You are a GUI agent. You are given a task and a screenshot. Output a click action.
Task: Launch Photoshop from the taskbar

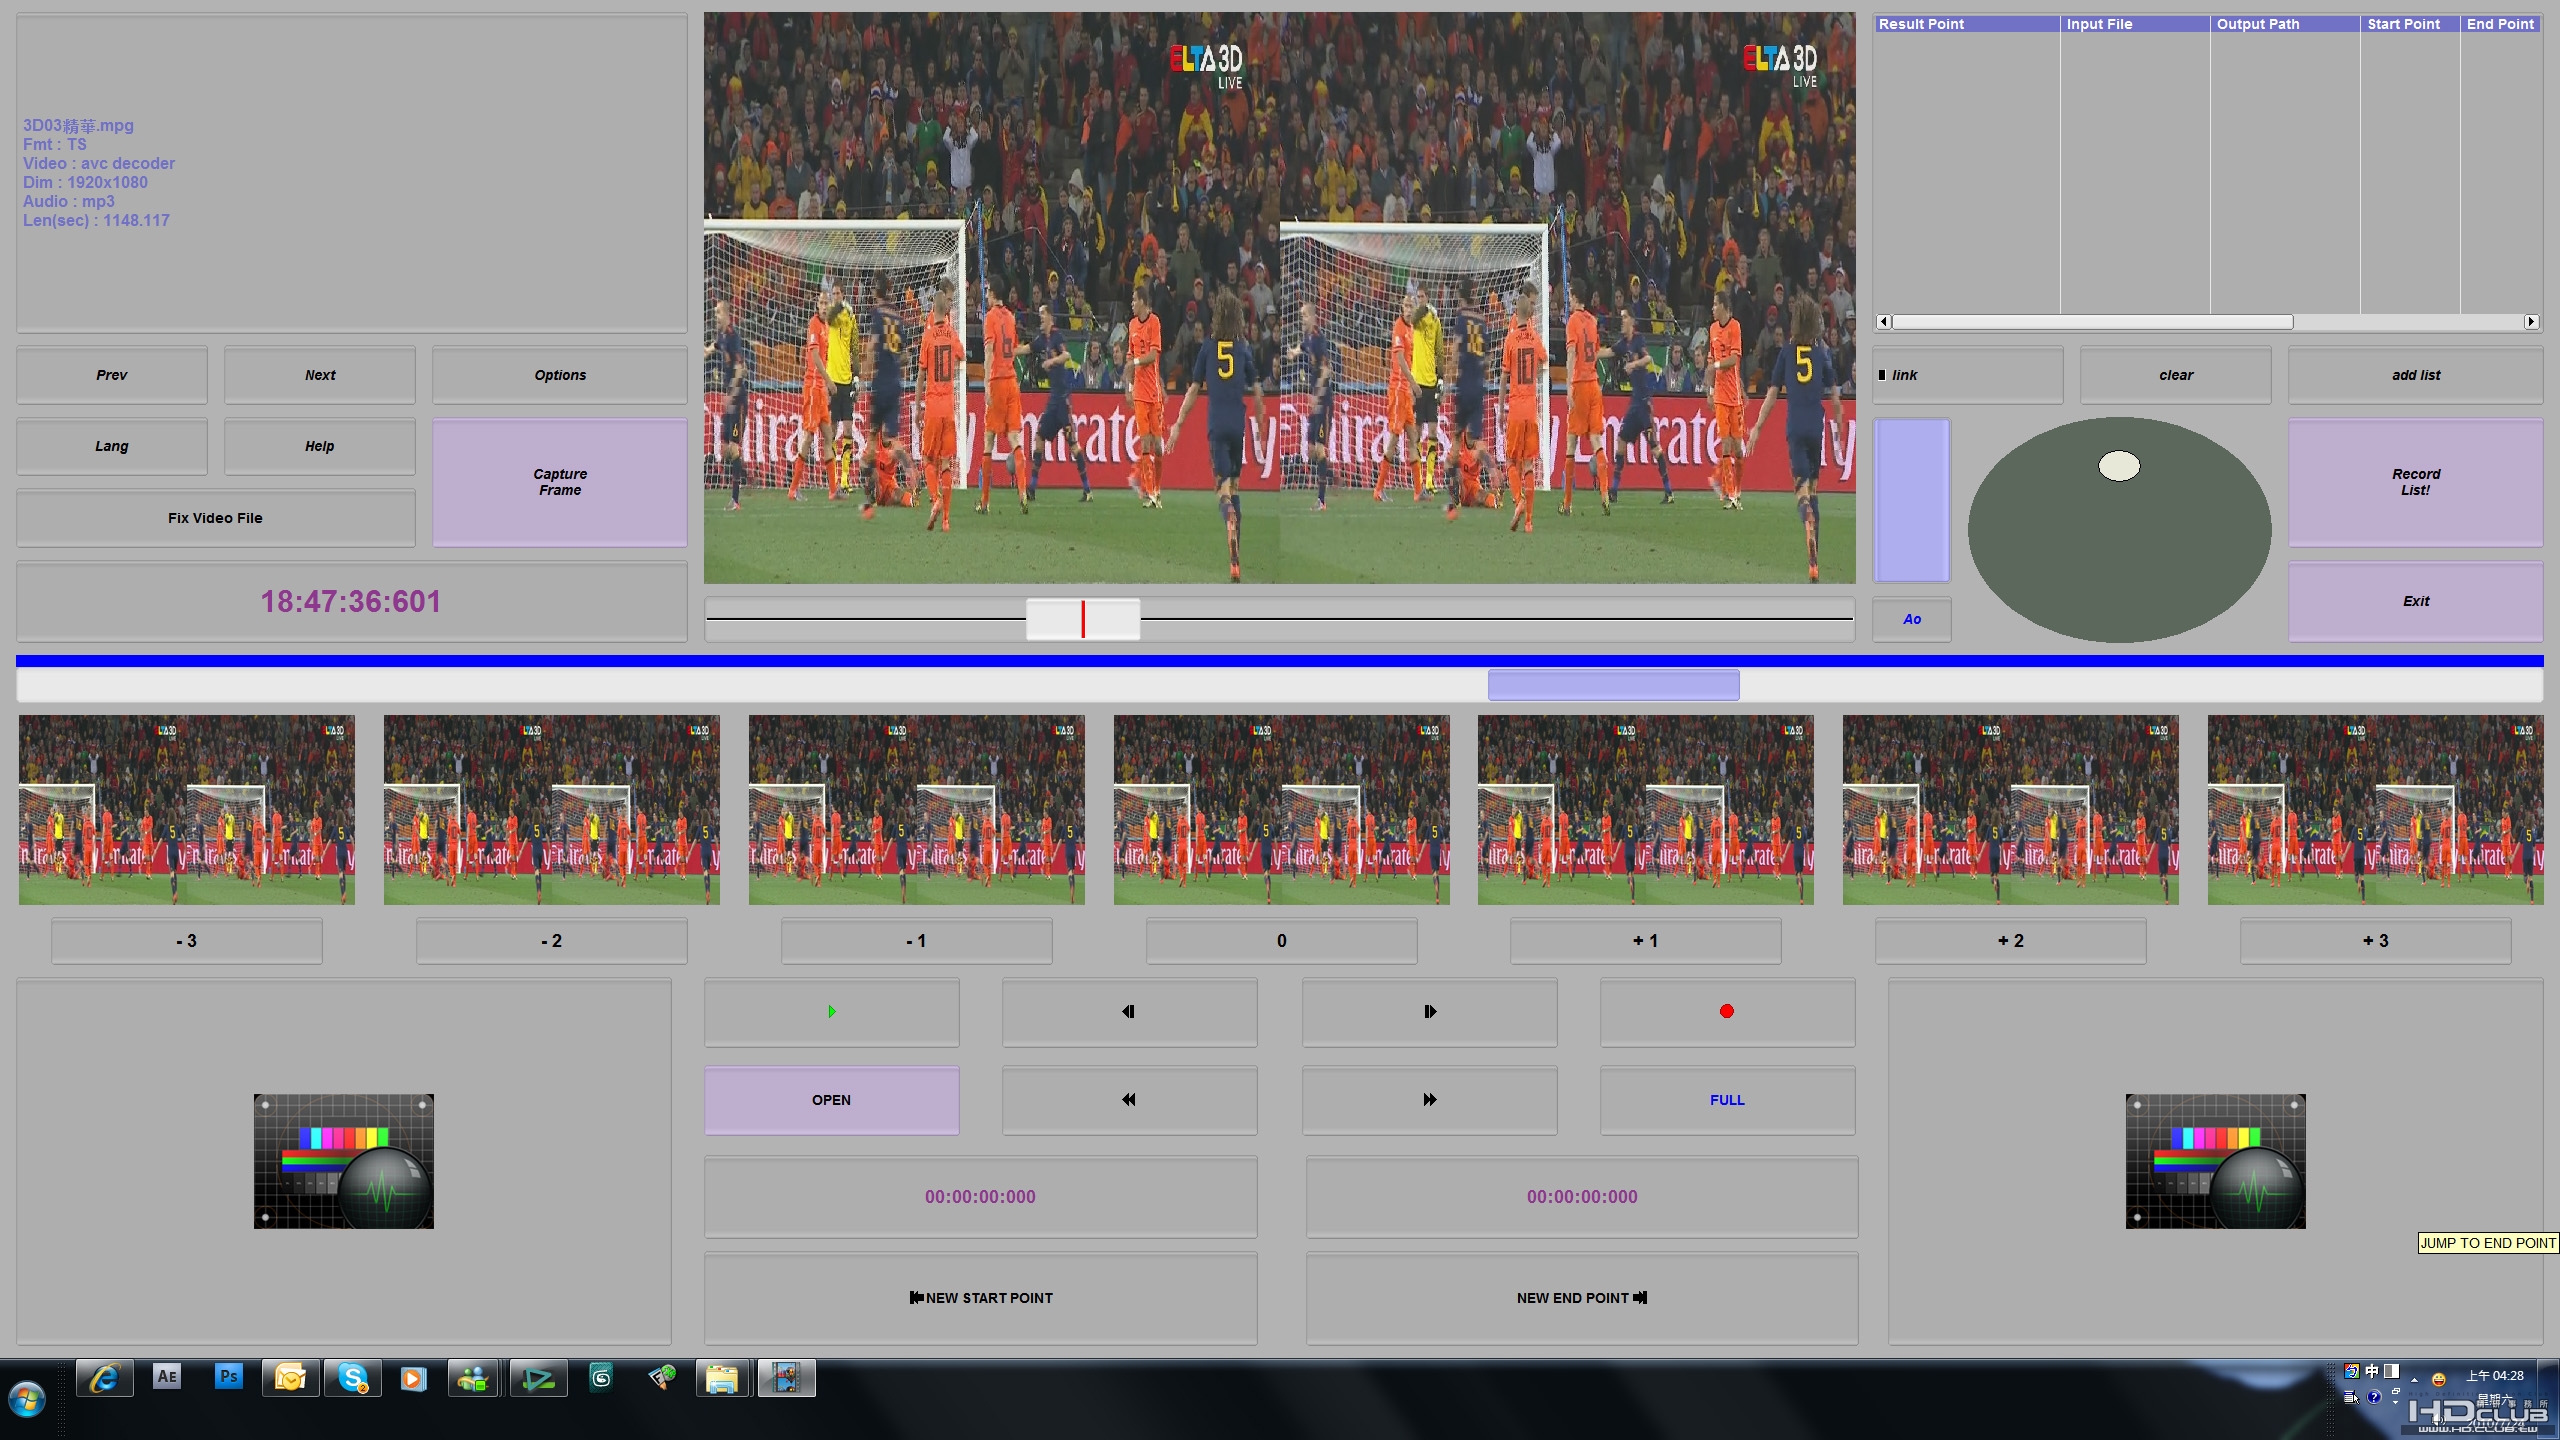click(229, 1377)
